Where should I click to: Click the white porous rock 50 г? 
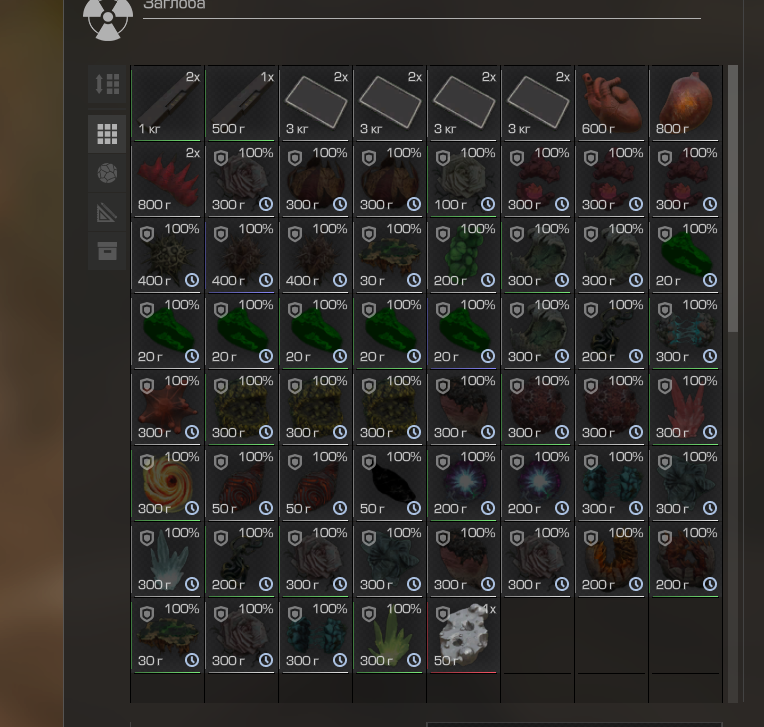[x=463, y=636]
